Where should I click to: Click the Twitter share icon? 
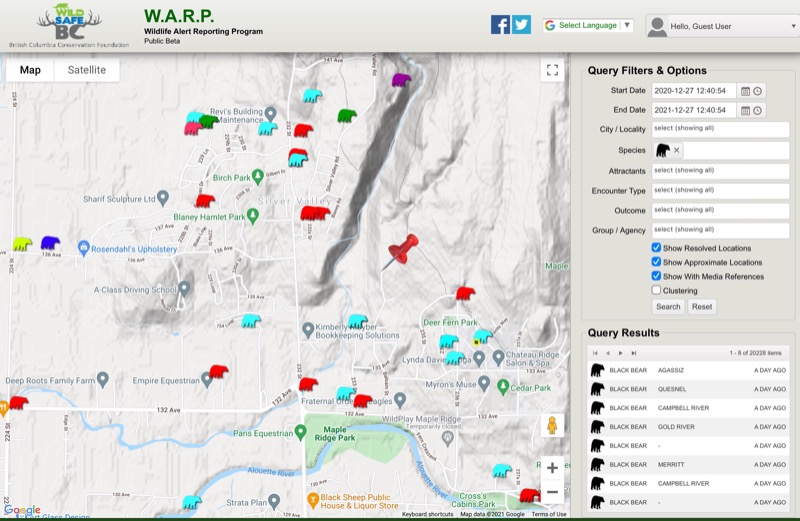[x=521, y=25]
